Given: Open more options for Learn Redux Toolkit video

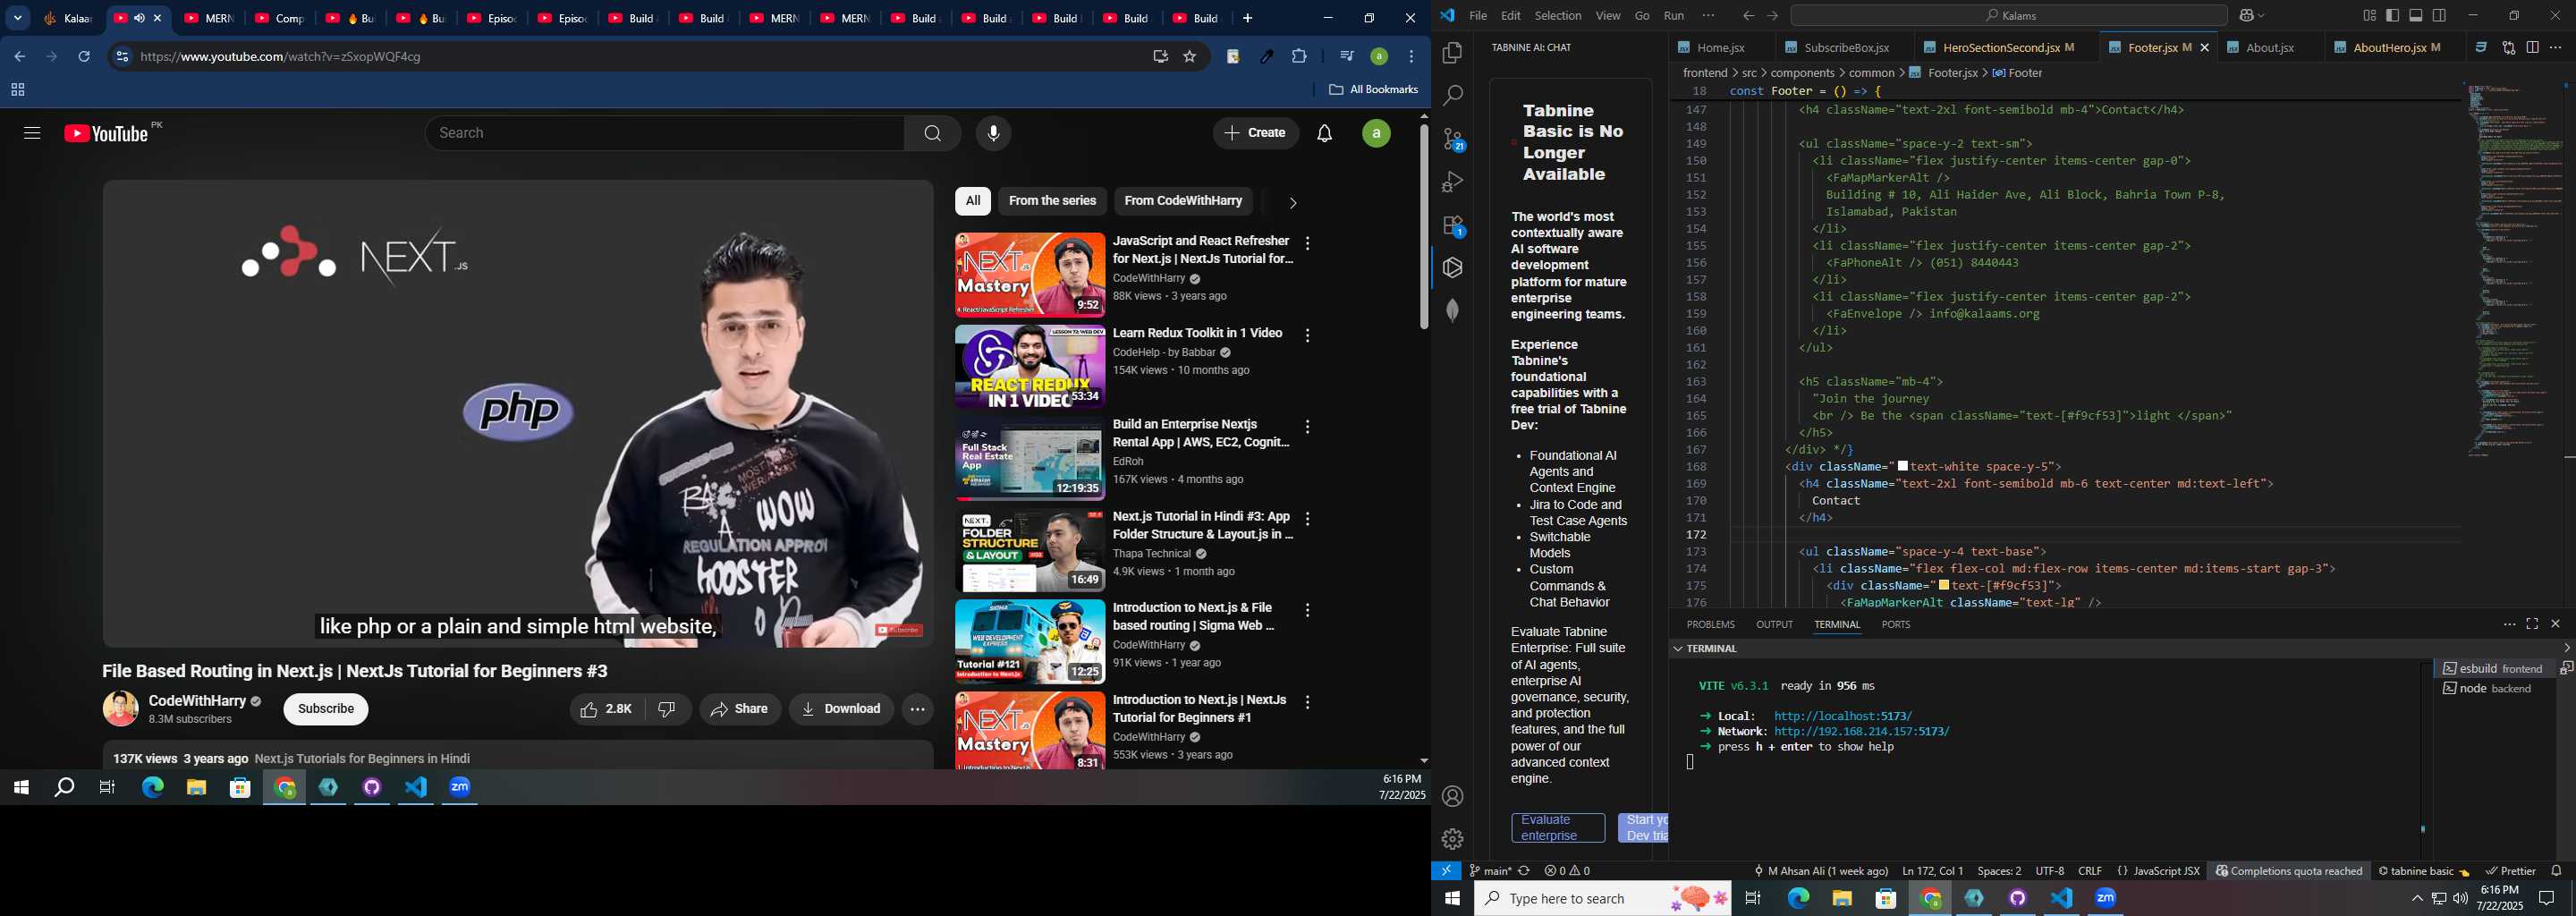Looking at the screenshot, I should (1307, 336).
